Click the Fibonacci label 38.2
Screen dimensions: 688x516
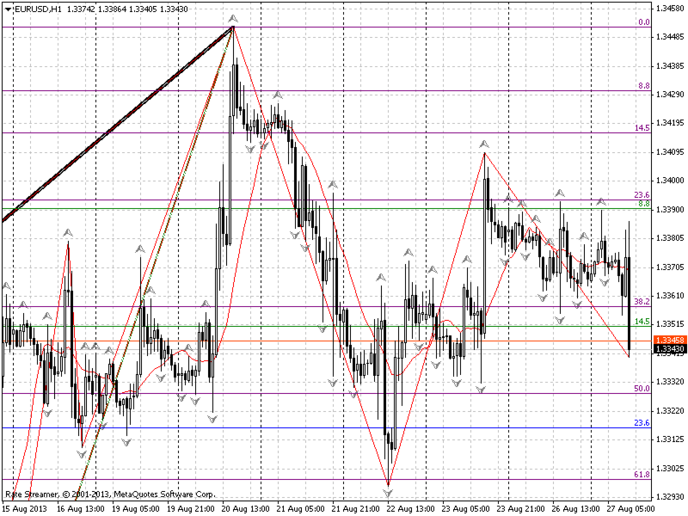[642, 301]
